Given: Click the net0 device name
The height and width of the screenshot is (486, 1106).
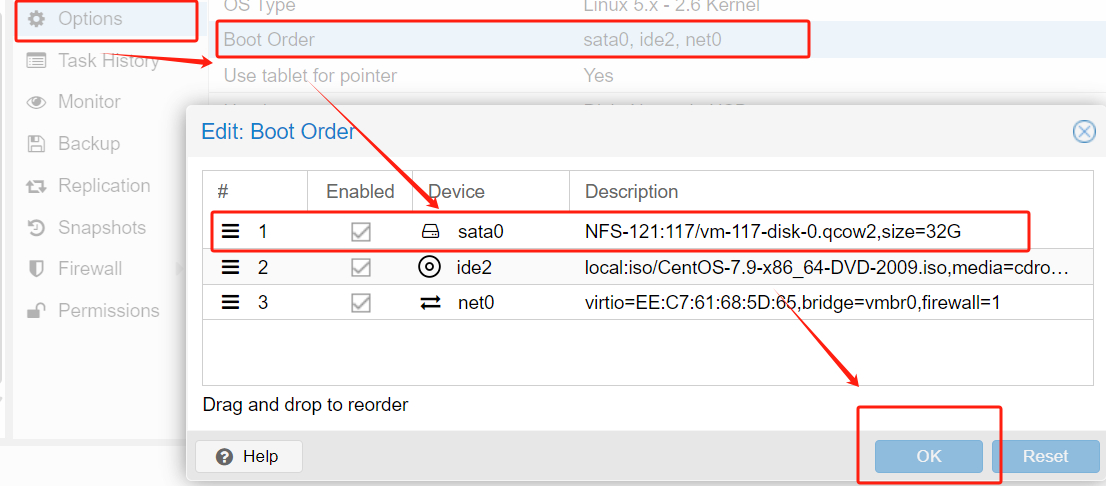Looking at the screenshot, I should coord(476,303).
